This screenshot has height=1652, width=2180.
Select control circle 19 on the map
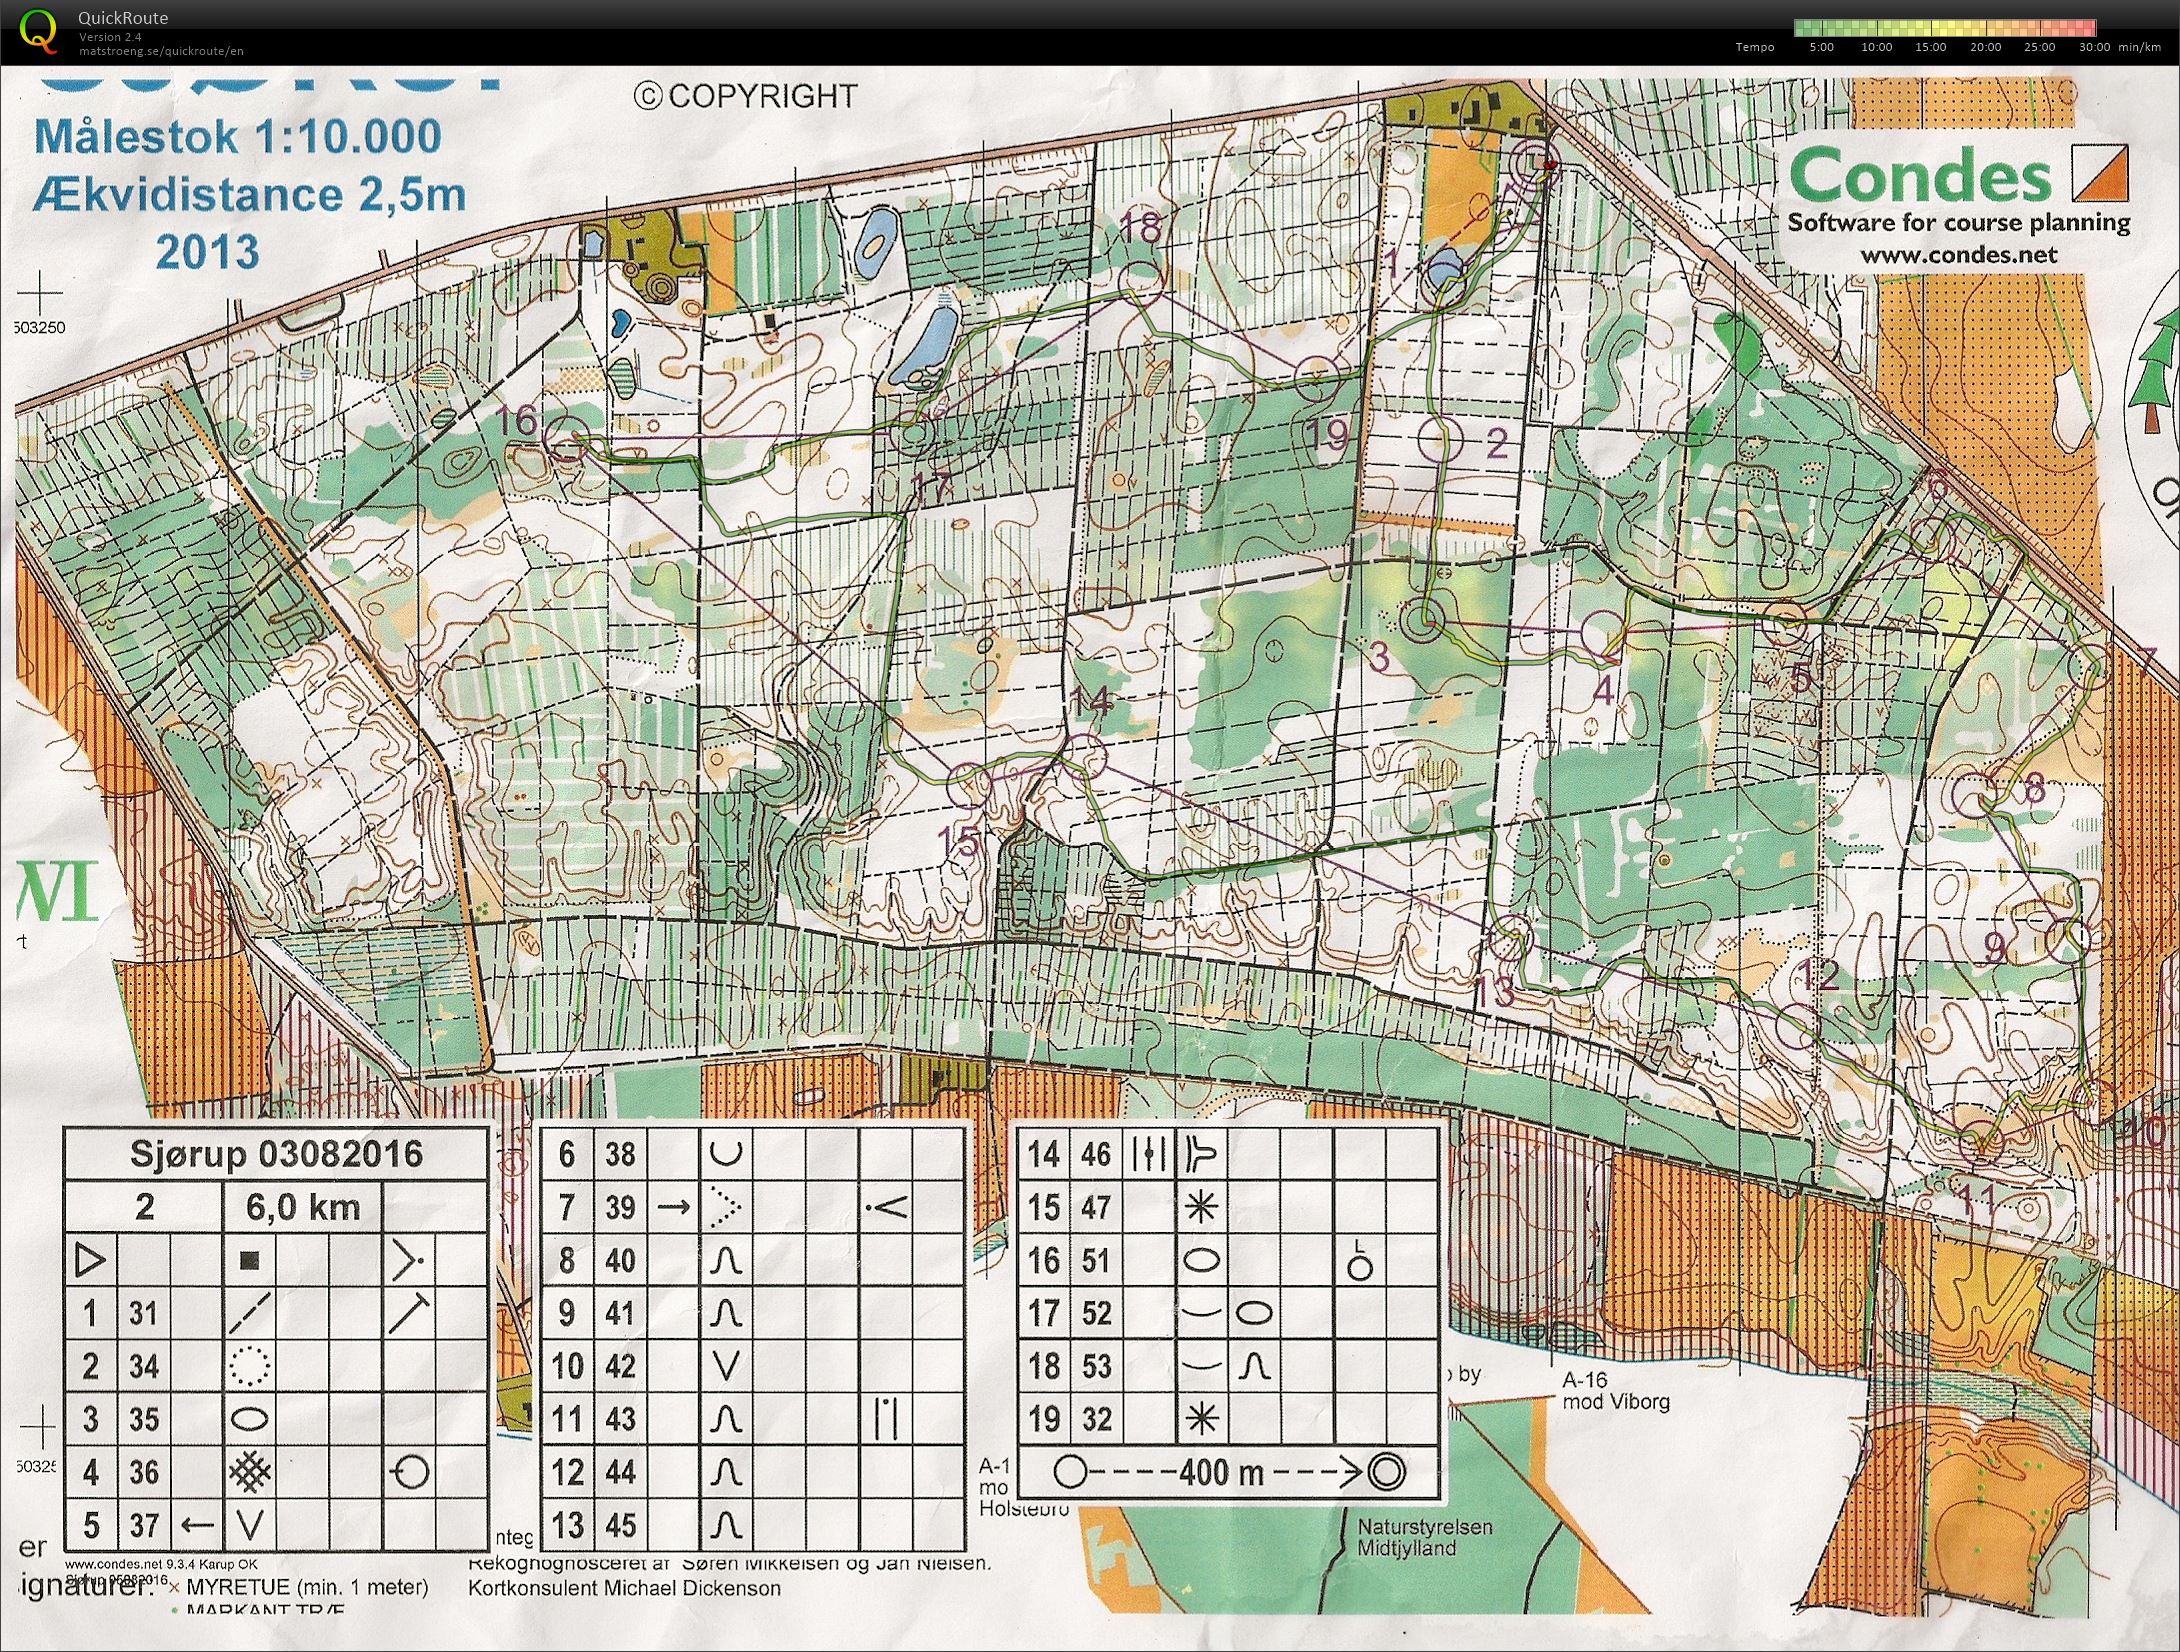point(1317,377)
